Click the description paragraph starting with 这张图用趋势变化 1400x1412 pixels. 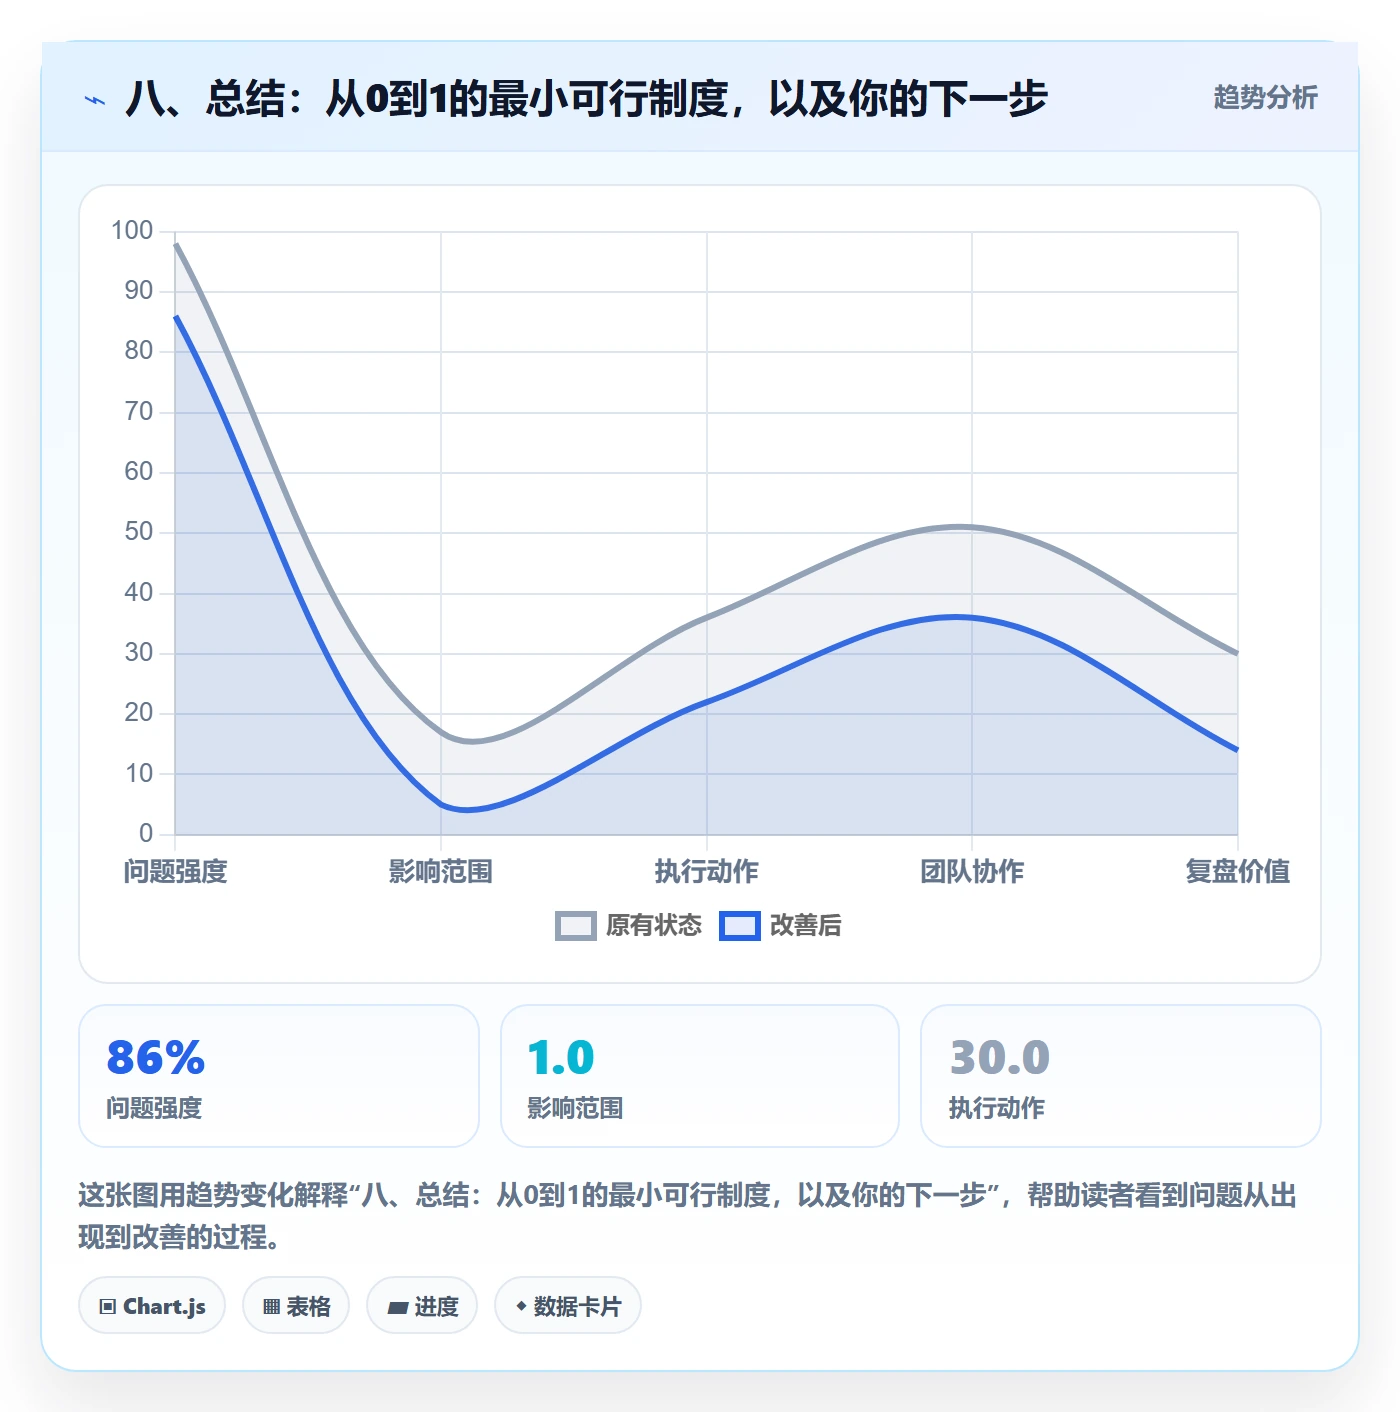click(x=688, y=1216)
